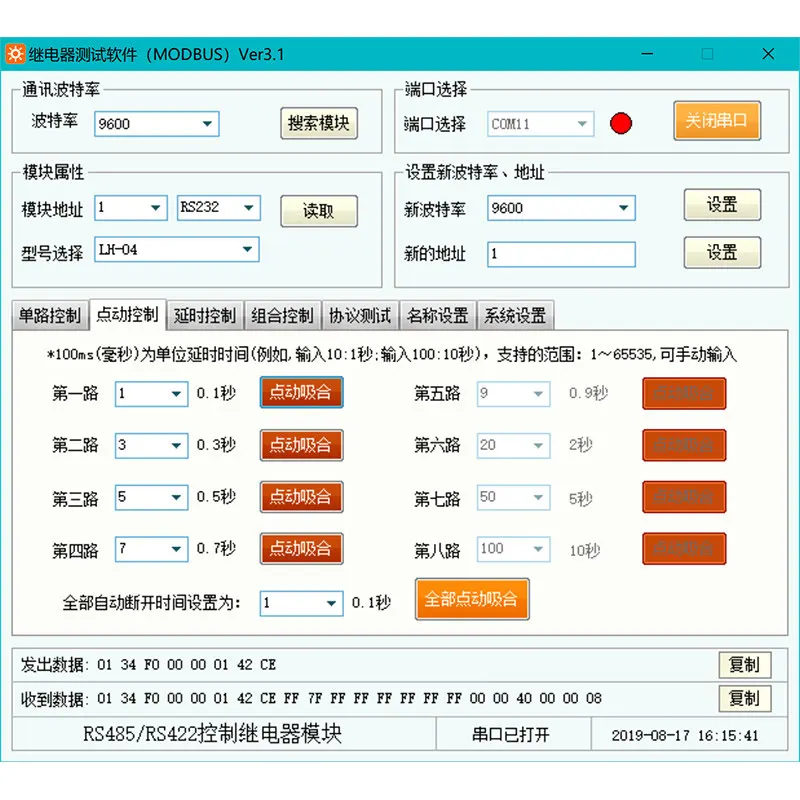Open the 模块地址 dropdown showing 1

(x=131, y=208)
